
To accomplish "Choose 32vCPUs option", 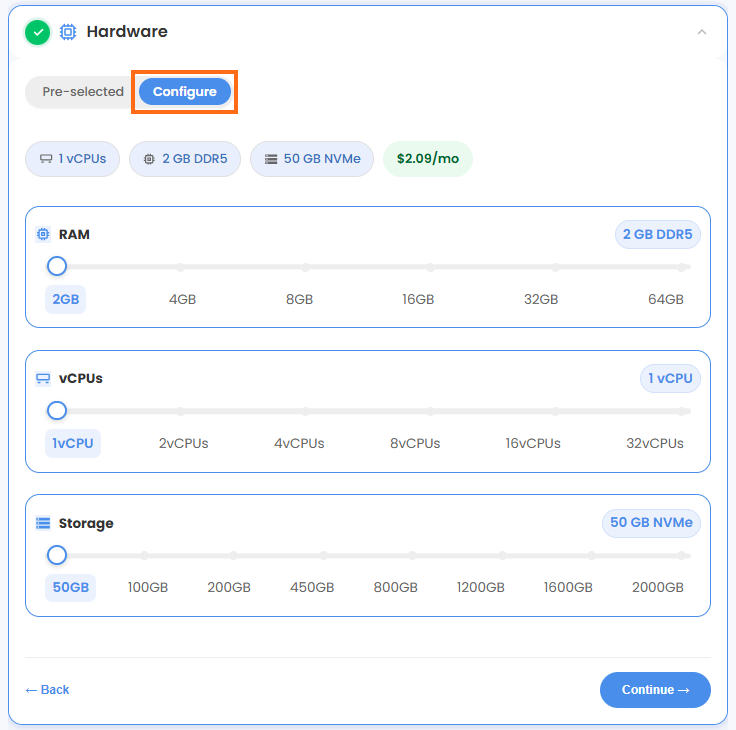I will (x=655, y=443).
